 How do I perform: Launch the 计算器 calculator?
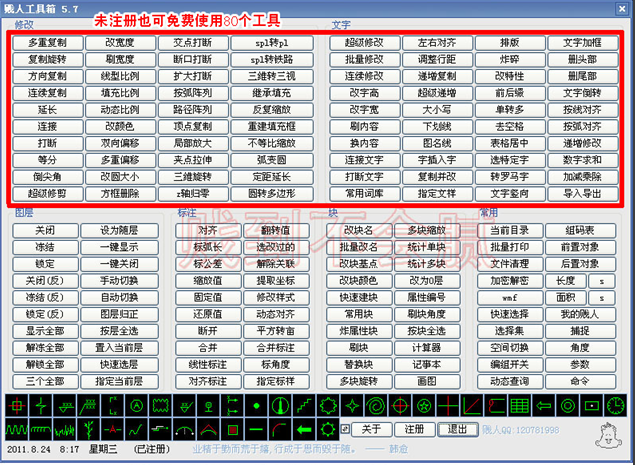point(427,348)
